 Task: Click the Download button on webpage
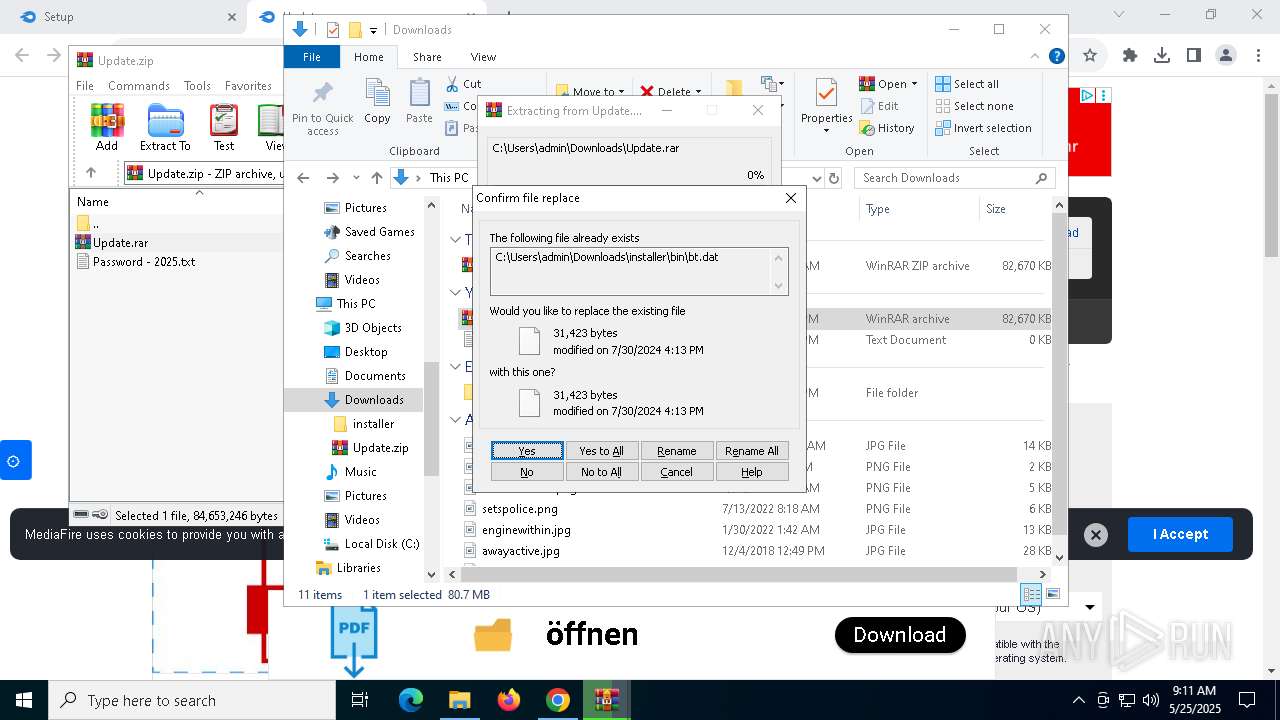pyautogui.click(x=900, y=635)
